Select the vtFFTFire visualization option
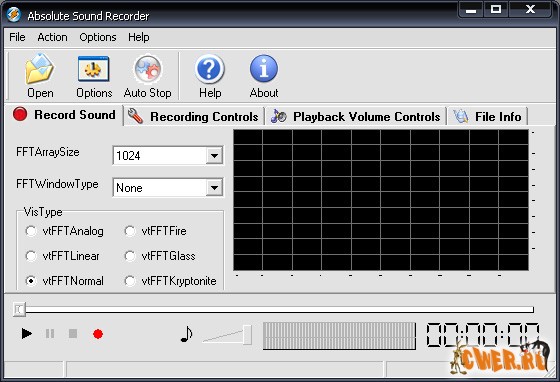Viewport: 560px width, 382px height. coord(130,231)
